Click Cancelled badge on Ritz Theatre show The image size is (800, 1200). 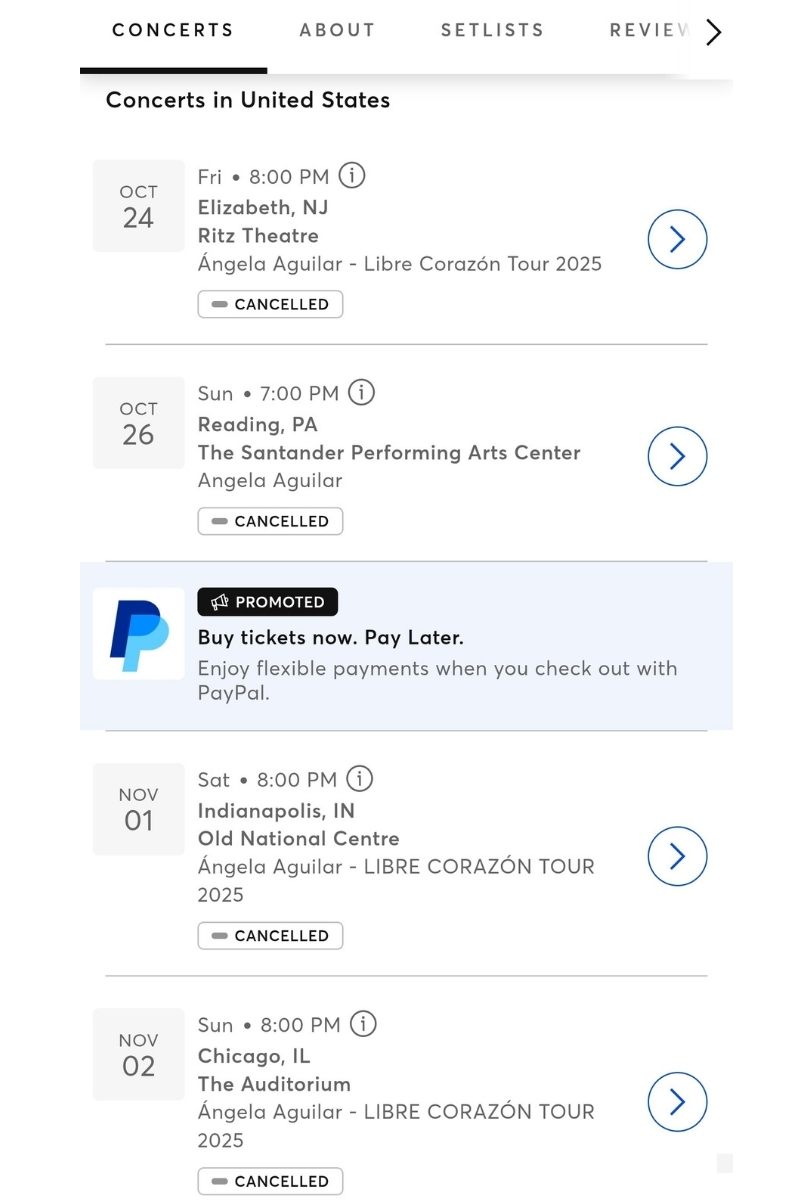(x=270, y=304)
